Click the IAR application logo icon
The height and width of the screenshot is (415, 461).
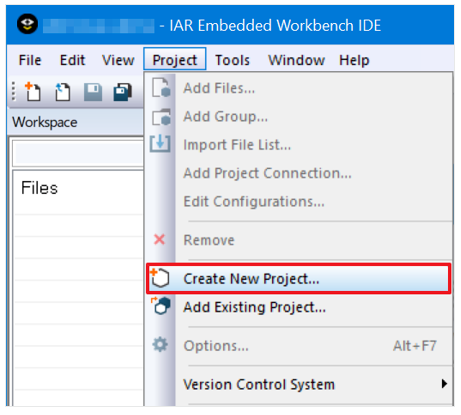point(27,24)
